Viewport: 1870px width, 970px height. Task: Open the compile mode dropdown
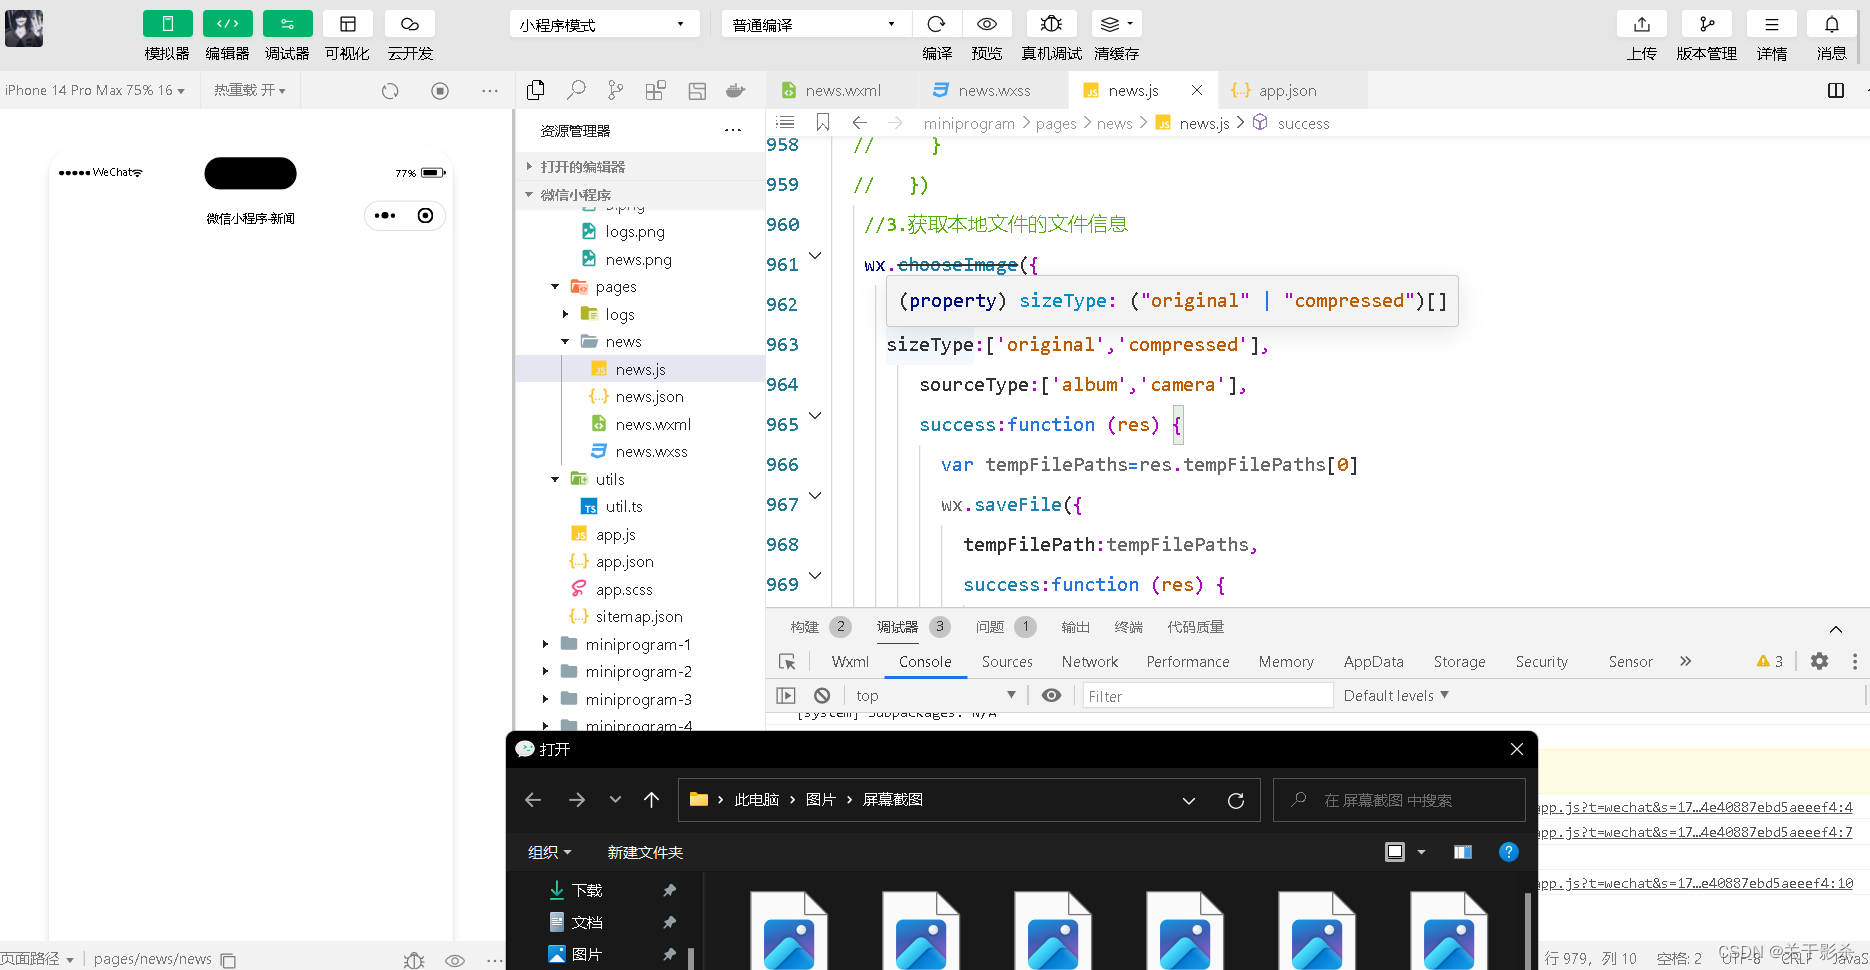(815, 24)
